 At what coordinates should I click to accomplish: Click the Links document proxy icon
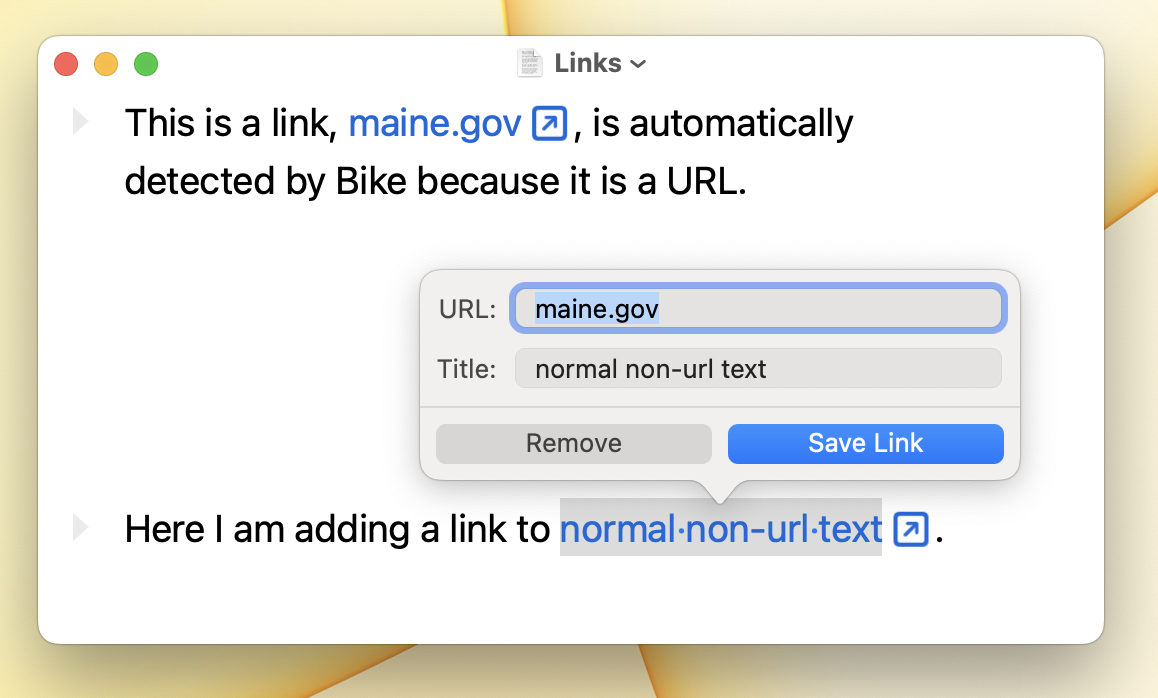click(x=530, y=63)
